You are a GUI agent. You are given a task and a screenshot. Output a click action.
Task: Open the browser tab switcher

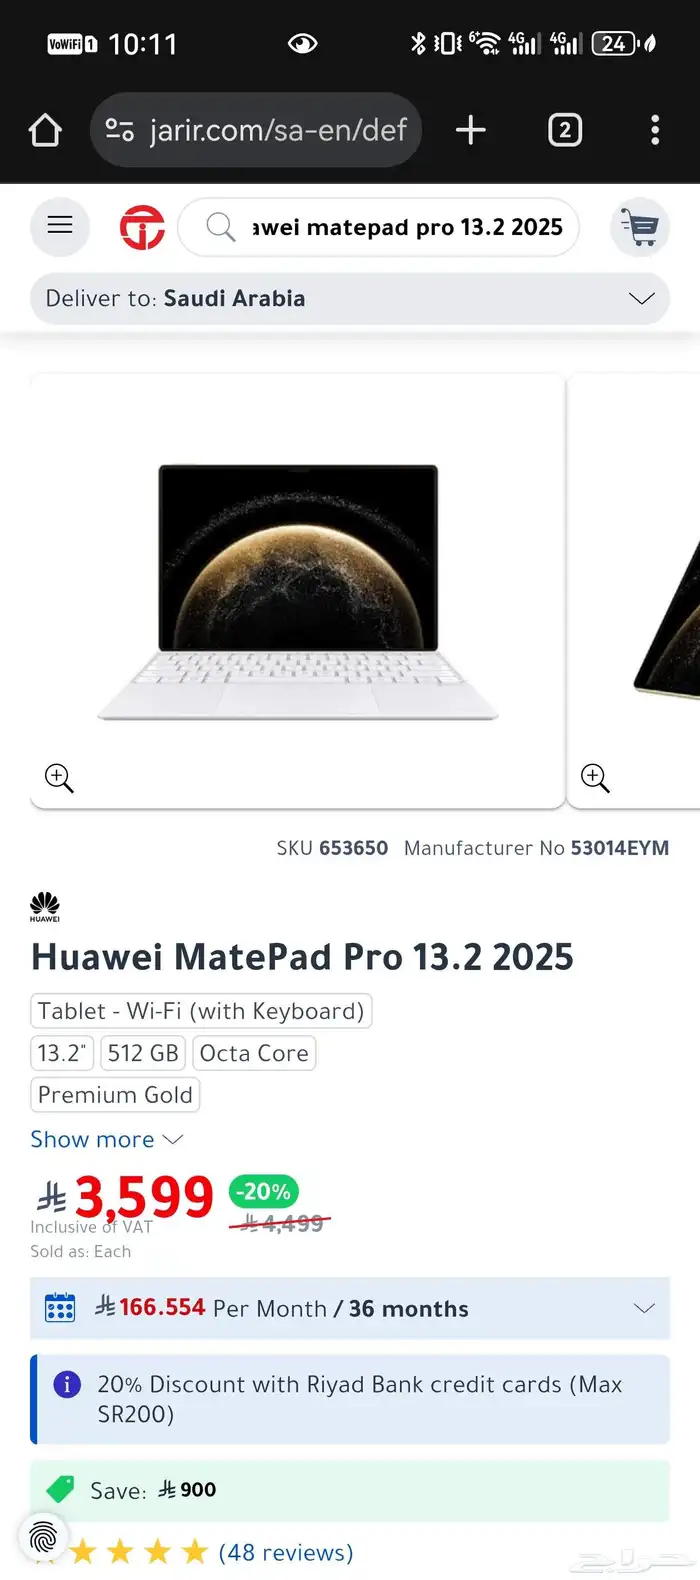(564, 129)
